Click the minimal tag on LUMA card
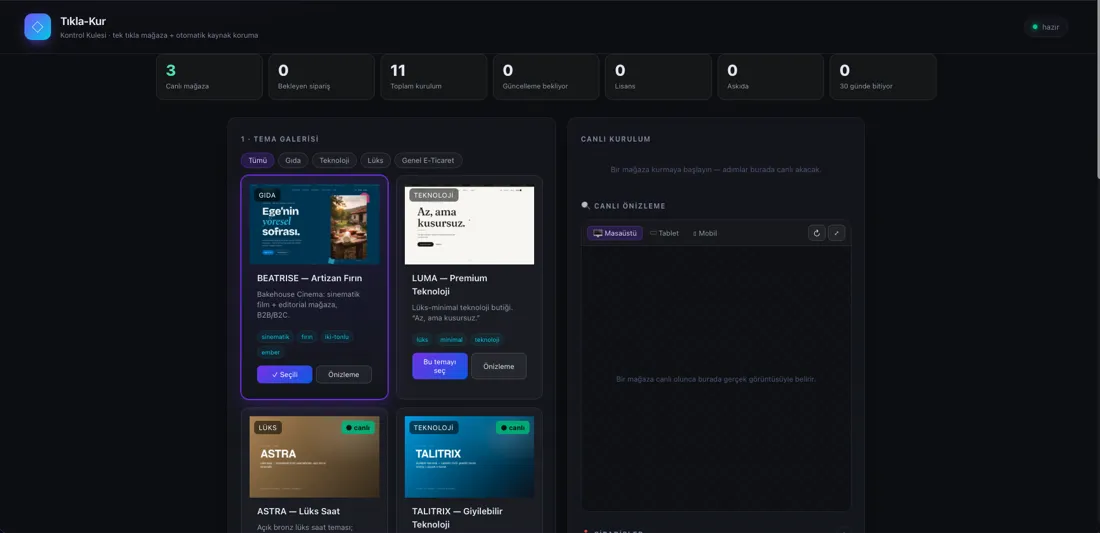 click(x=451, y=339)
